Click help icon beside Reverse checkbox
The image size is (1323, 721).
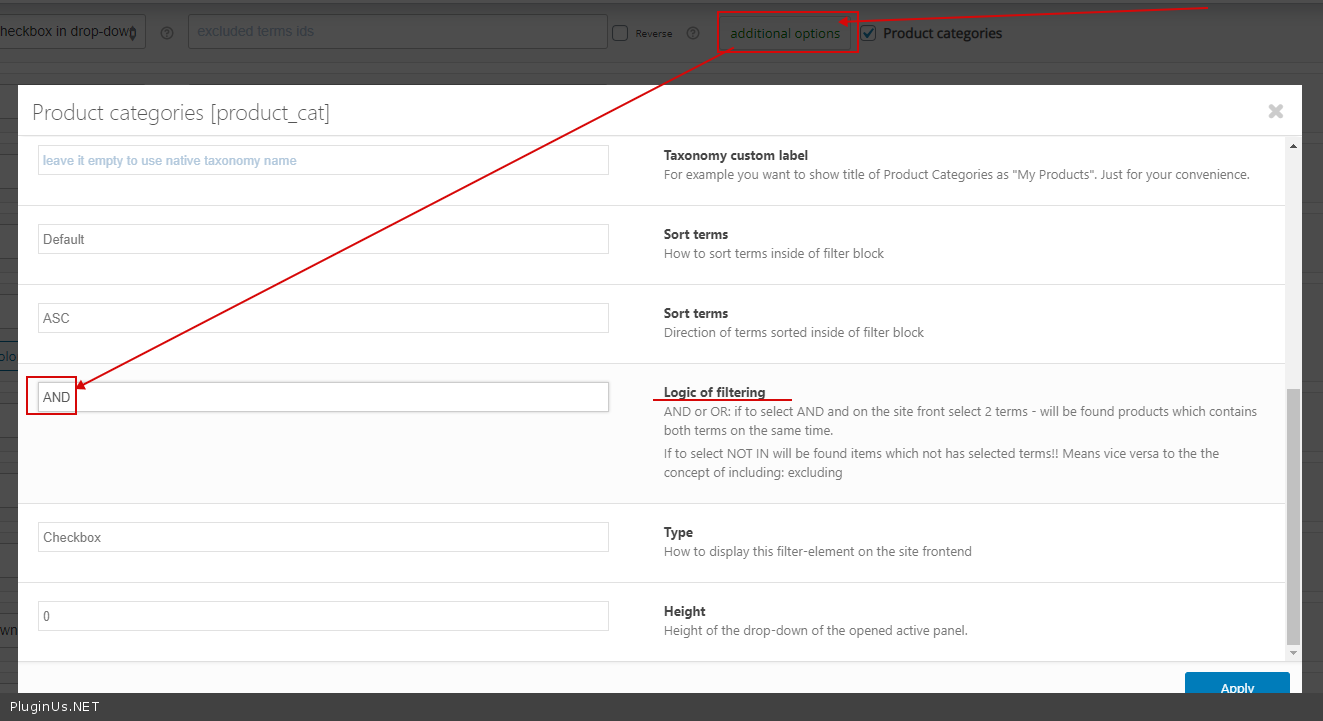[693, 33]
